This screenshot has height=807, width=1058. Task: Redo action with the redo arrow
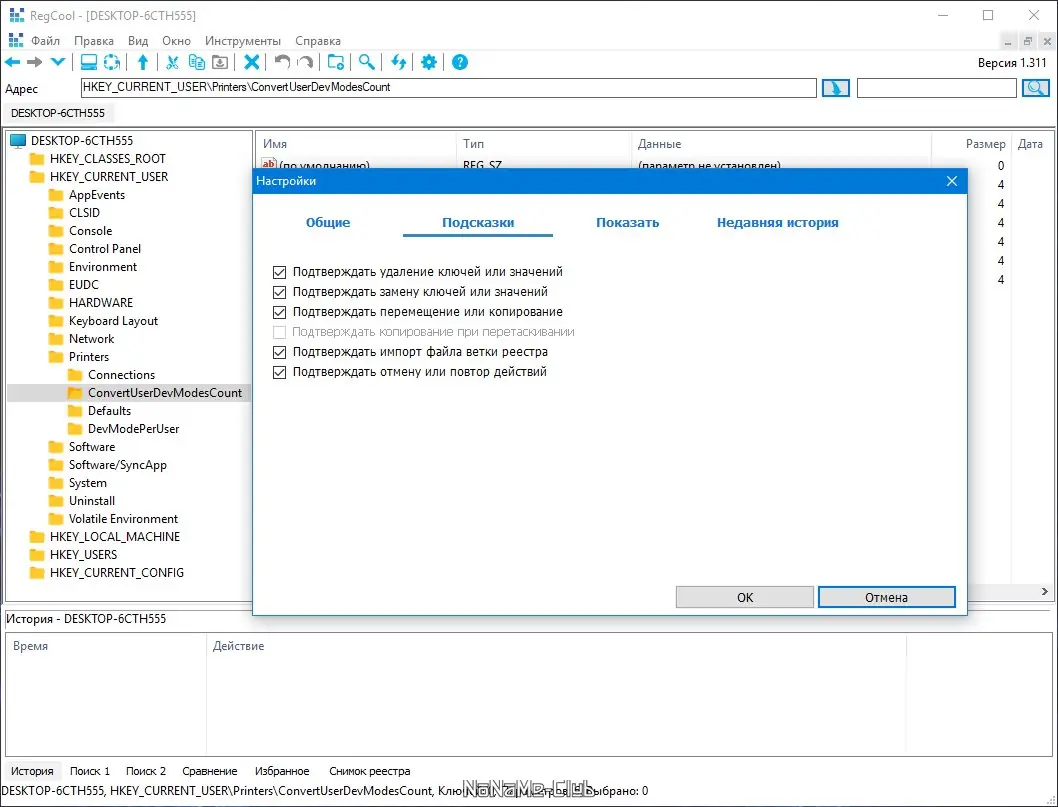pyautogui.click(x=305, y=62)
